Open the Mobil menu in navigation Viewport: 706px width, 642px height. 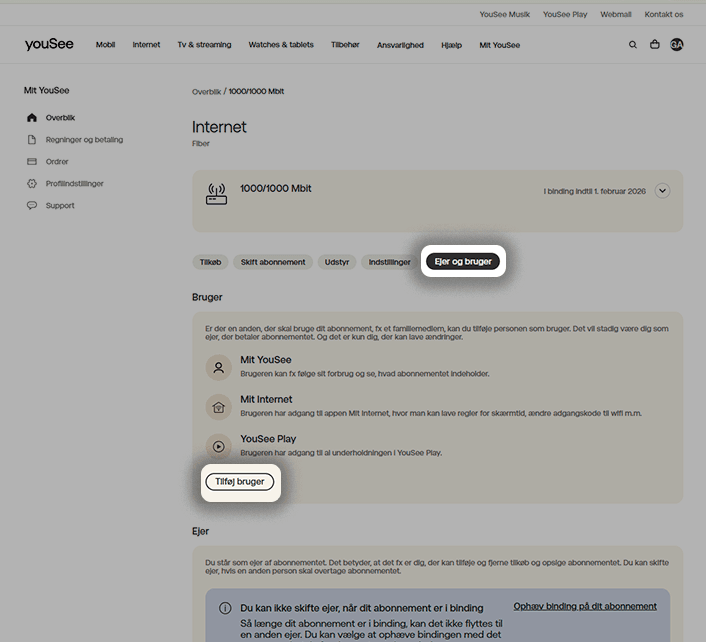105,45
